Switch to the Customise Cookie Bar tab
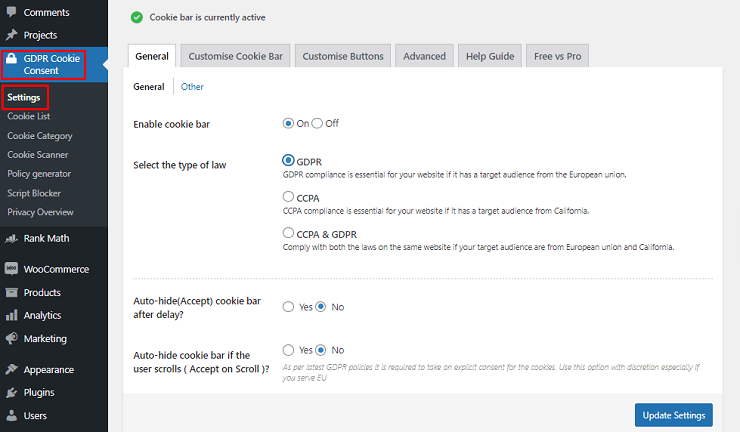Image resolution: width=740 pixels, height=432 pixels. point(236,56)
